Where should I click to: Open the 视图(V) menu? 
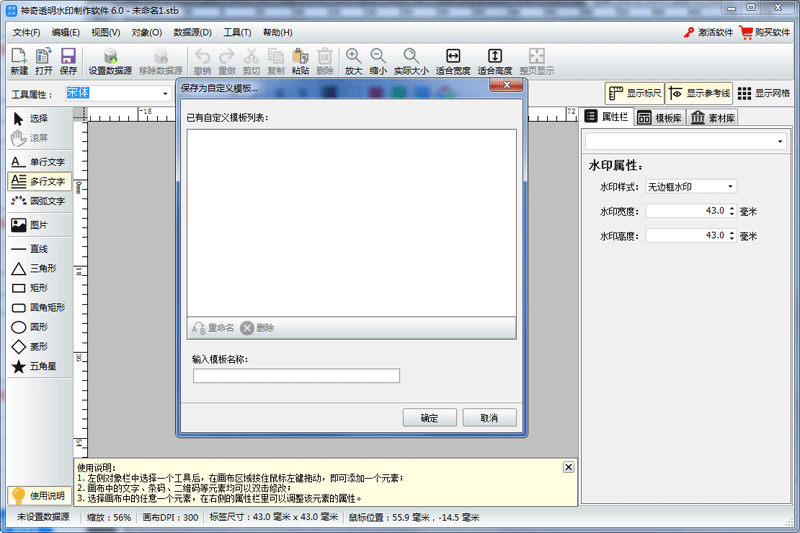(106, 33)
